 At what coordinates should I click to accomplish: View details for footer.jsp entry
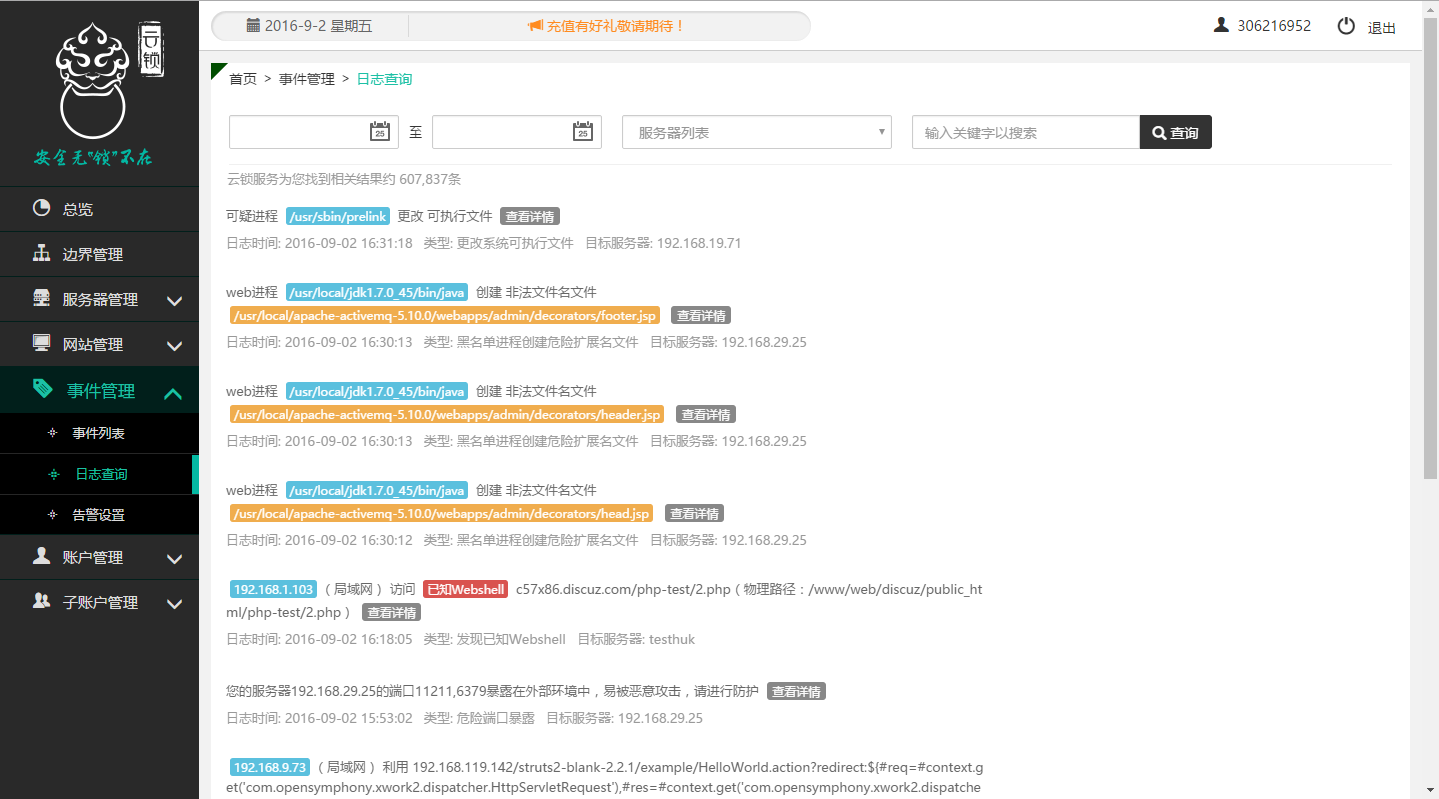pyautogui.click(x=701, y=315)
